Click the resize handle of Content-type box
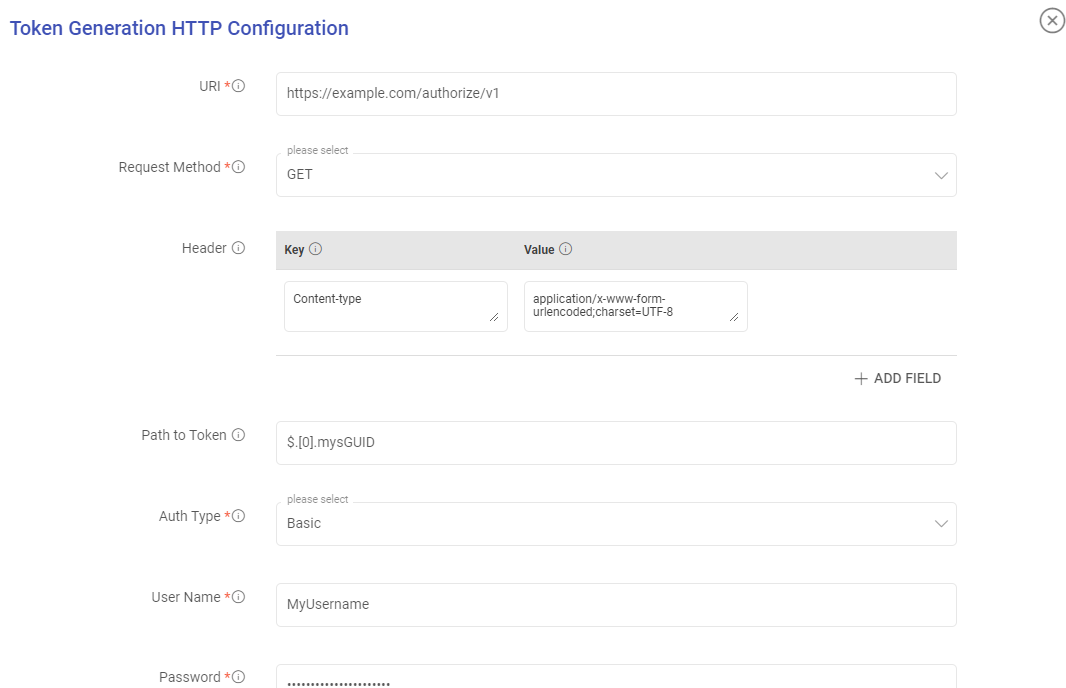 [494, 317]
